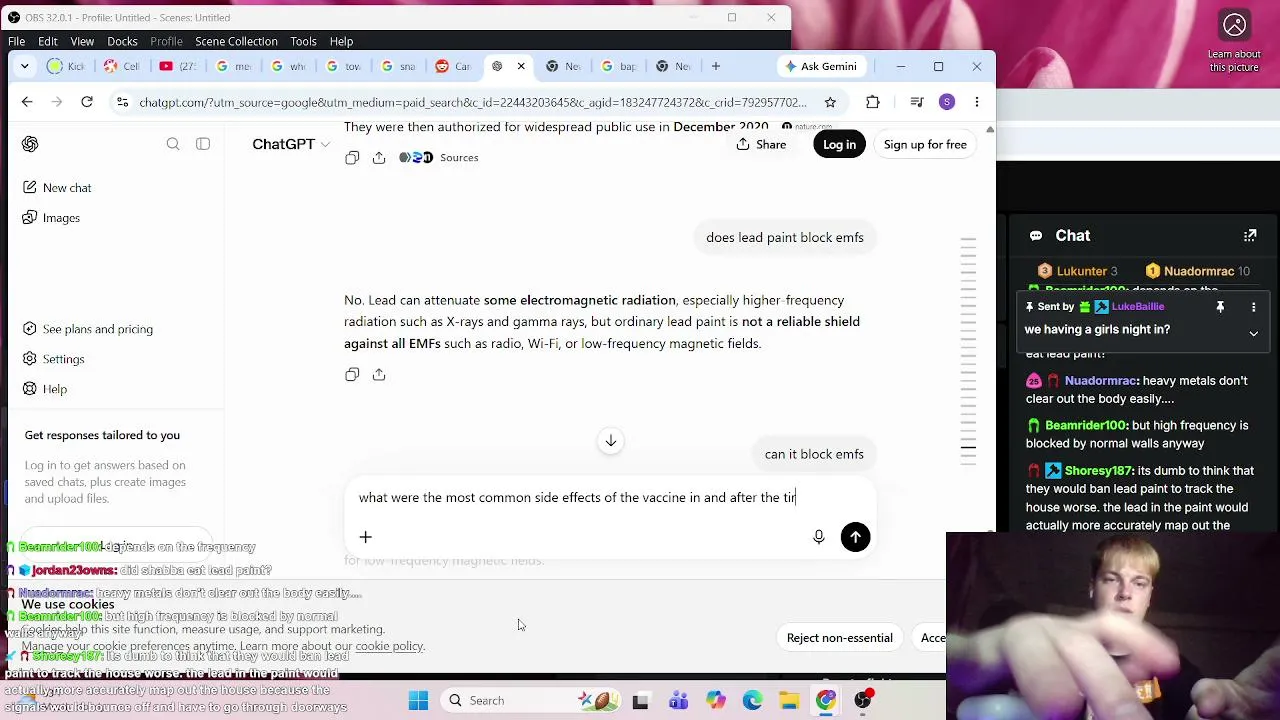Copy the response beside the Sources label
The height and width of the screenshot is (720, 1280).
(x=352, y=158)
